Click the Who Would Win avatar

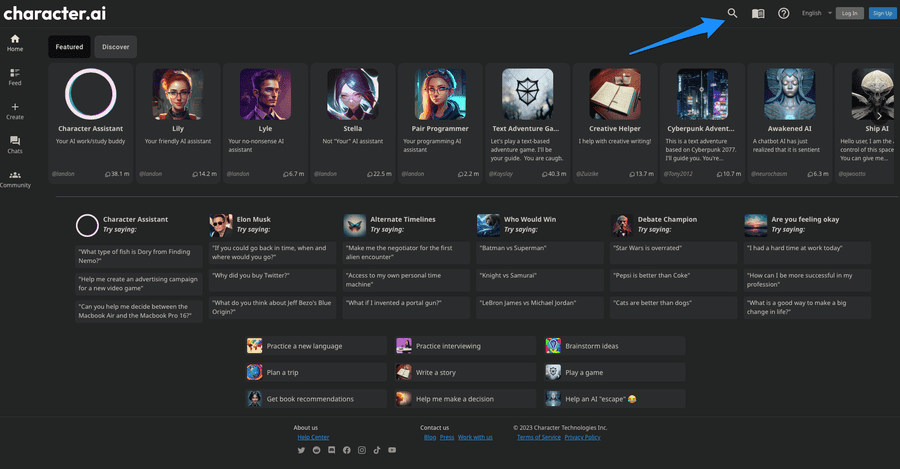pos(488,225)
